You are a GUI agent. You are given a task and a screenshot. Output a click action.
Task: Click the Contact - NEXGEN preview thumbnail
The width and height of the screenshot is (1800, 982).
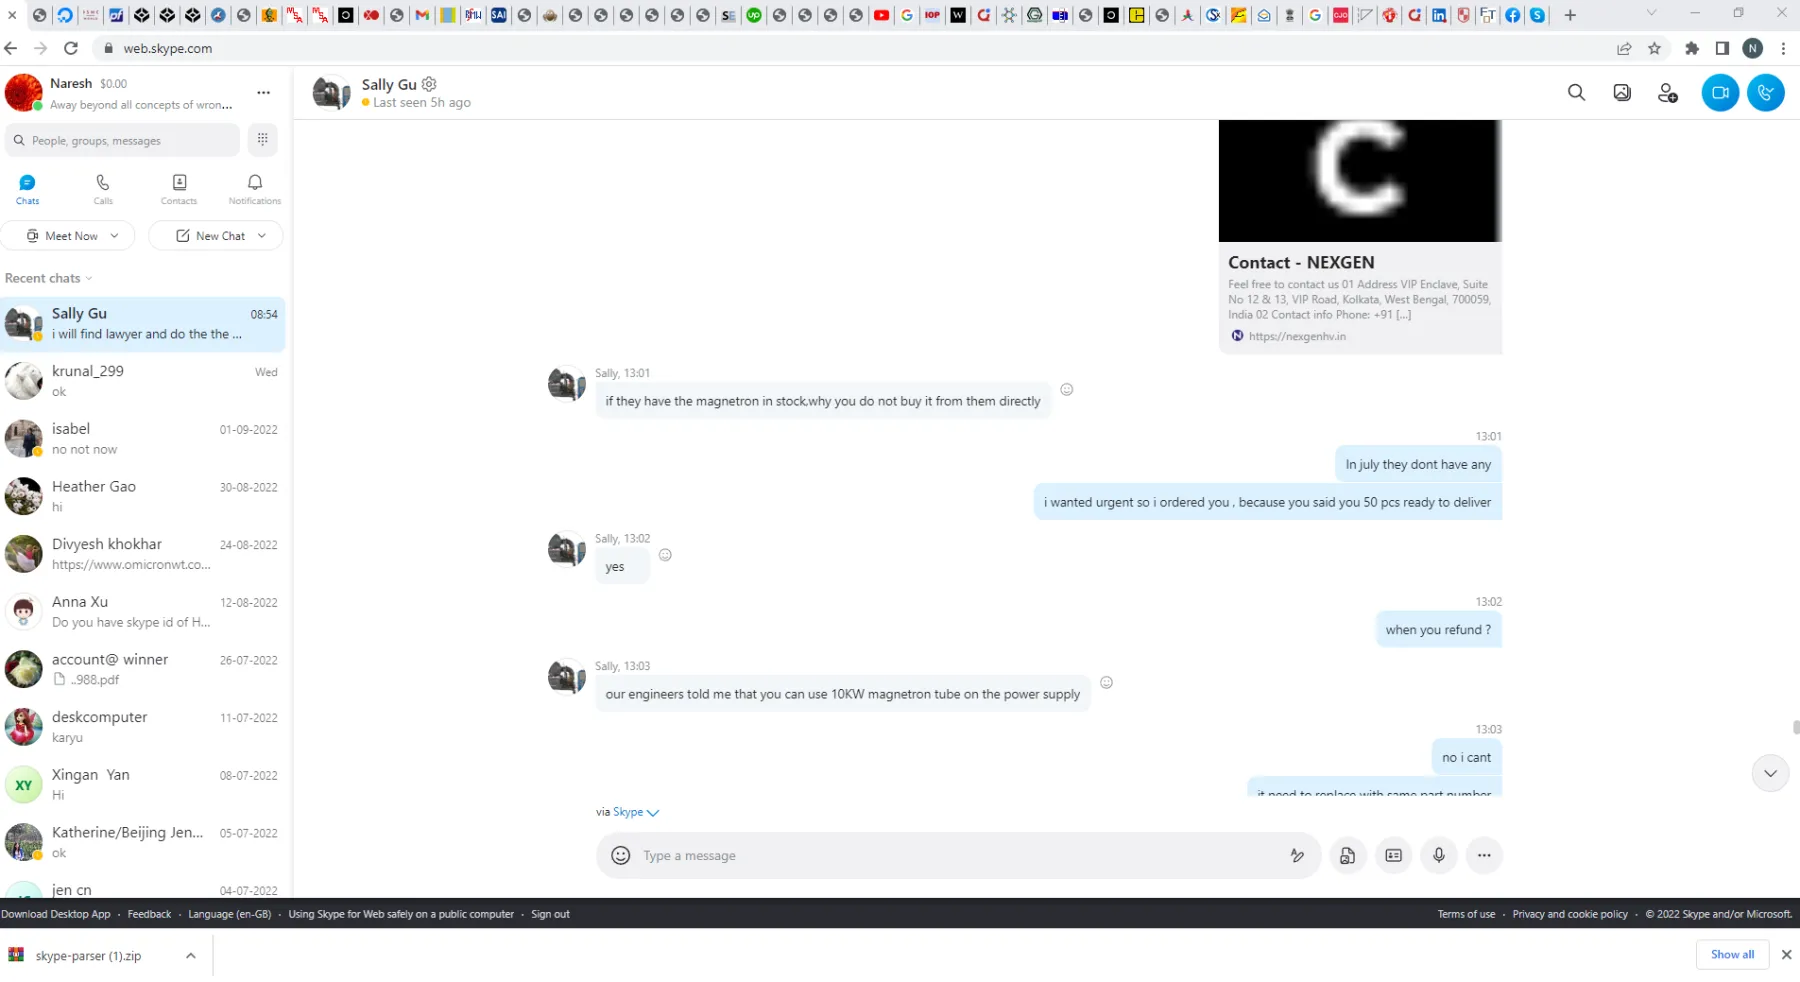pos(1360,181)
